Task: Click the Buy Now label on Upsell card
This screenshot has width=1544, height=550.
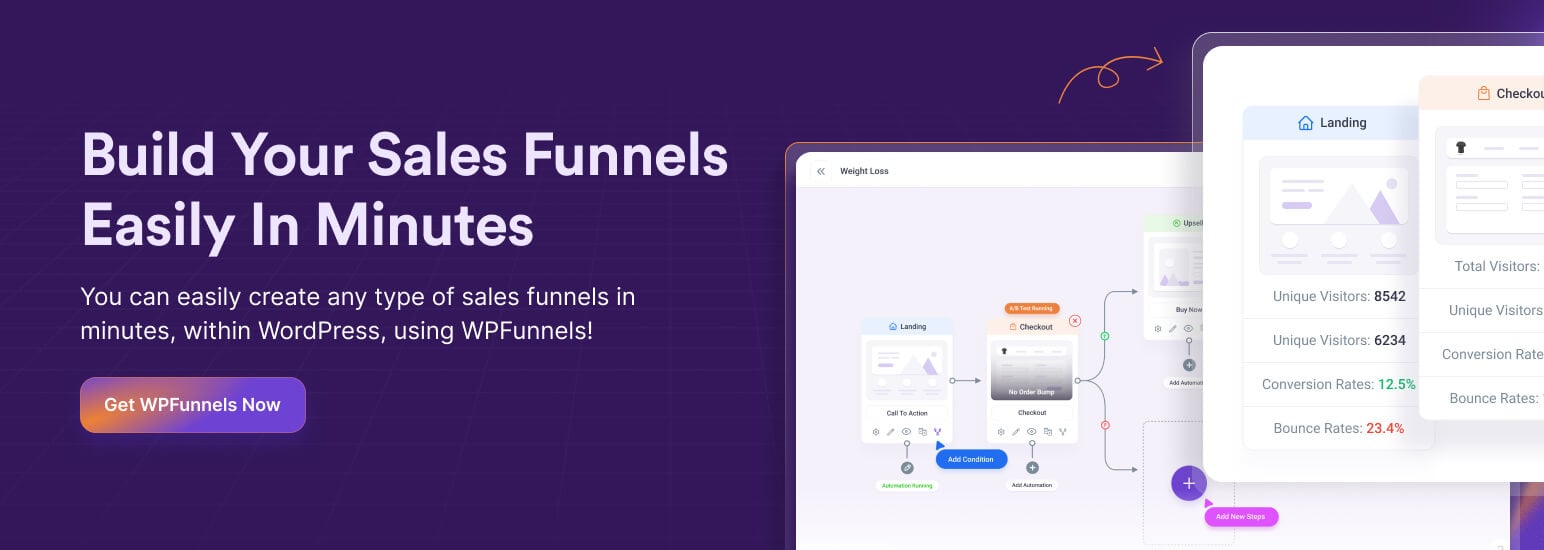Action: click(x=1189, y=310)
